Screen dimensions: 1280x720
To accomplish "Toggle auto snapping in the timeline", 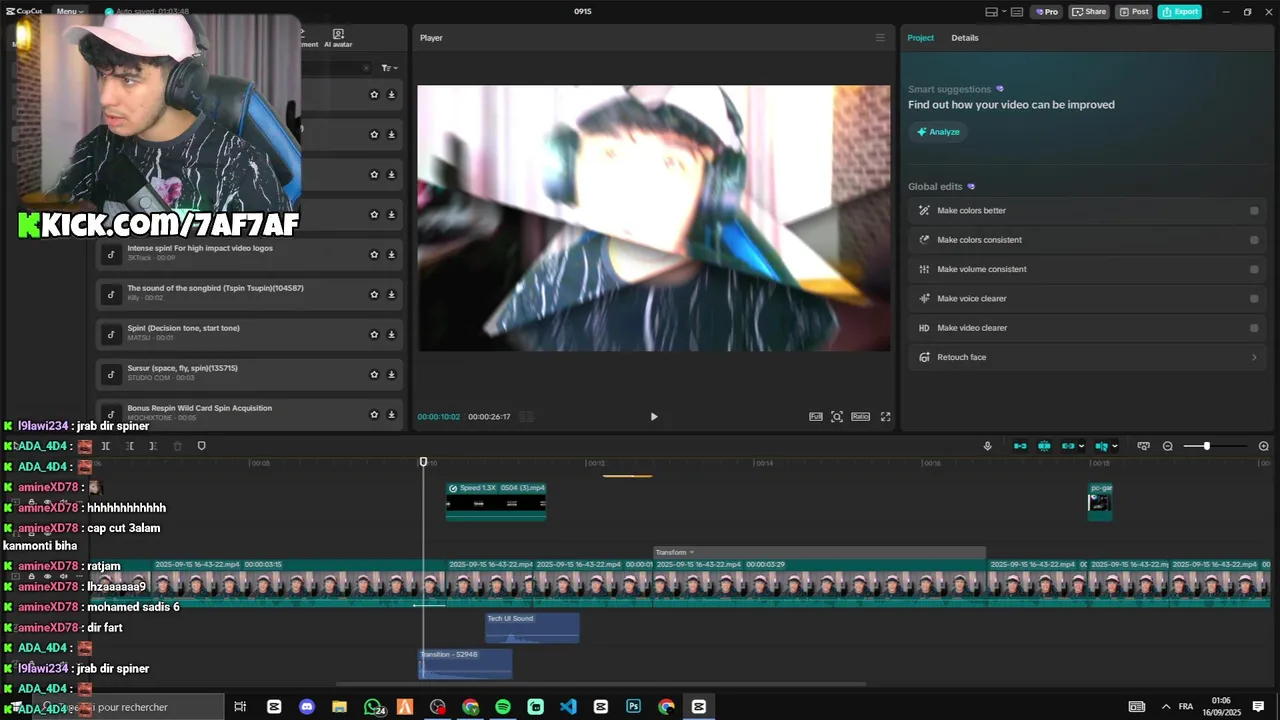I will tap(1044, 446).
